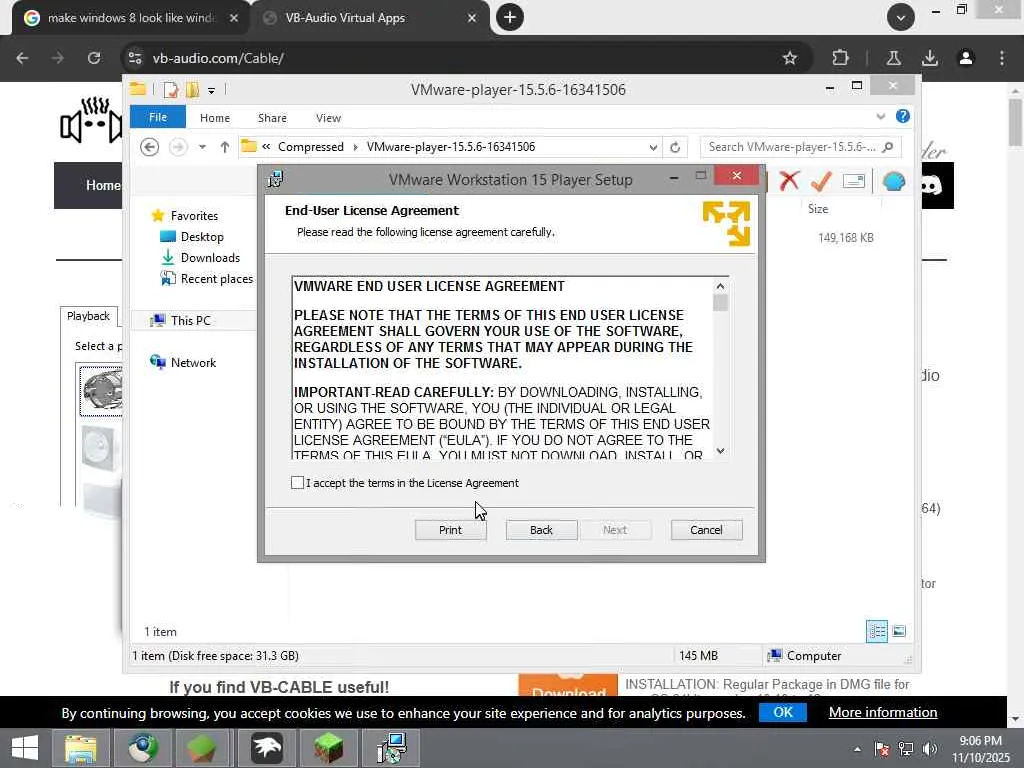Open the Windows Start button
Image resolution: width=1024 pixels, height=768 pixels.
tap(25, 748)
